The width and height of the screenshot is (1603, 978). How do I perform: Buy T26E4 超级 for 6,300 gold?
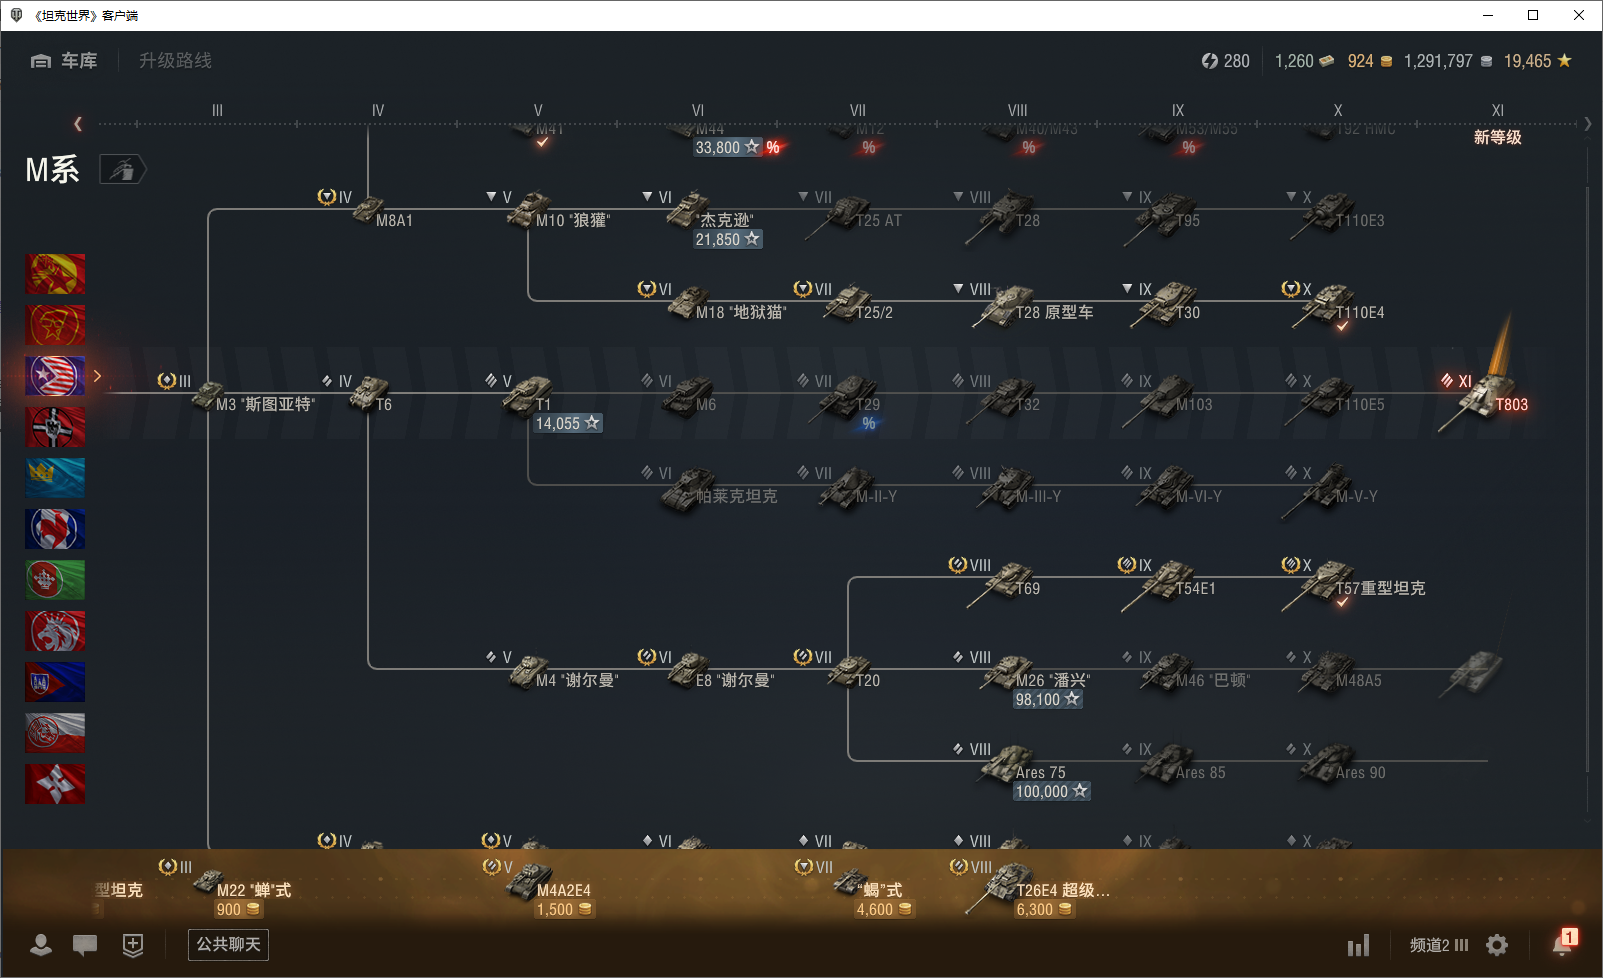coord(1045,909)
